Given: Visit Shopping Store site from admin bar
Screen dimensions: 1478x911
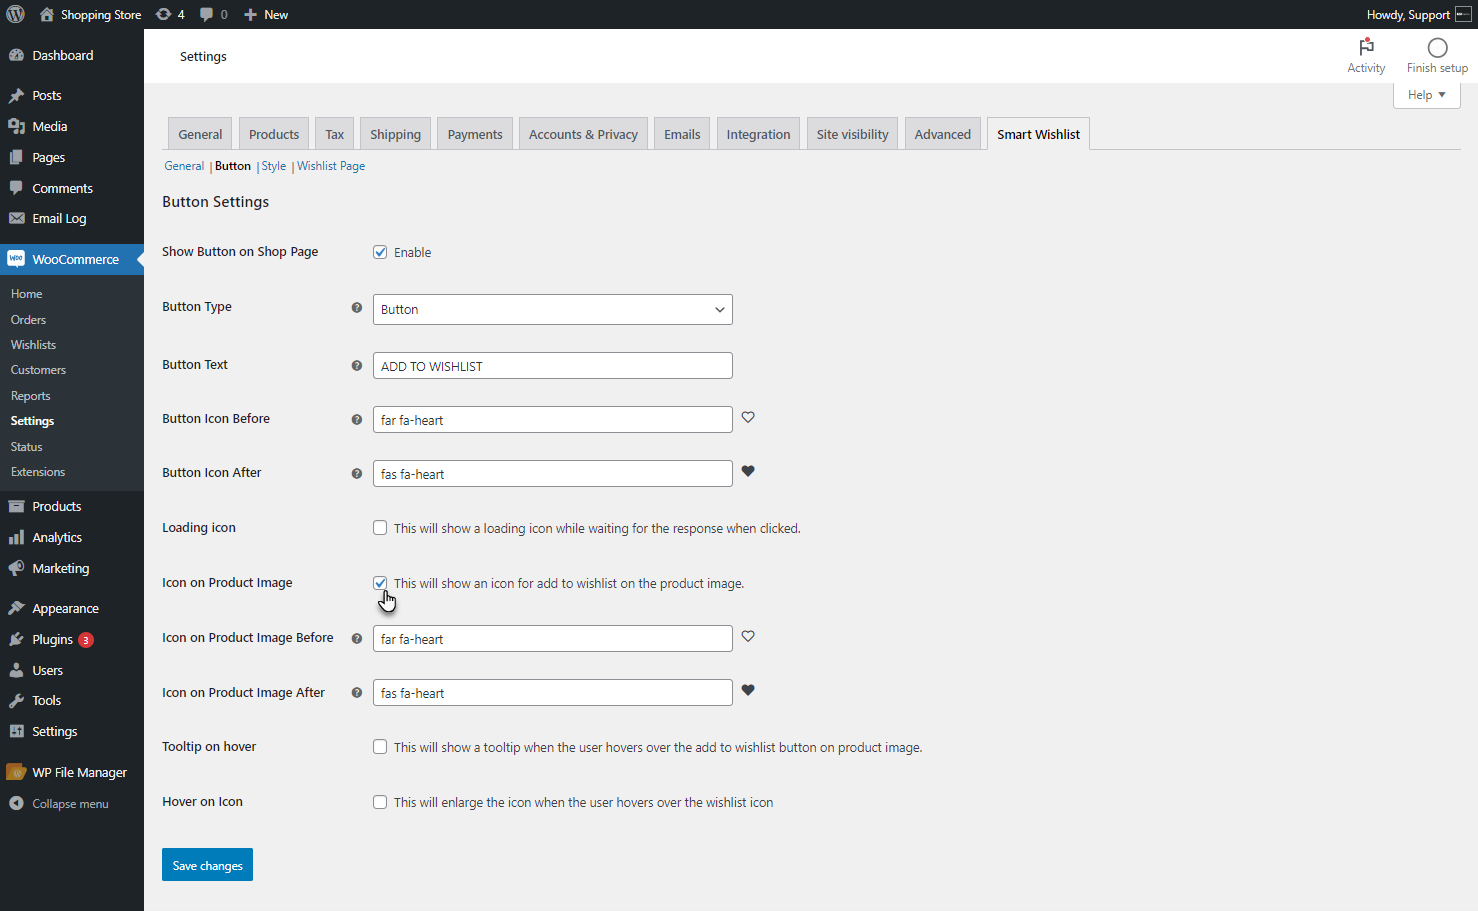Looking at the screenshot, I should (90, 14).
